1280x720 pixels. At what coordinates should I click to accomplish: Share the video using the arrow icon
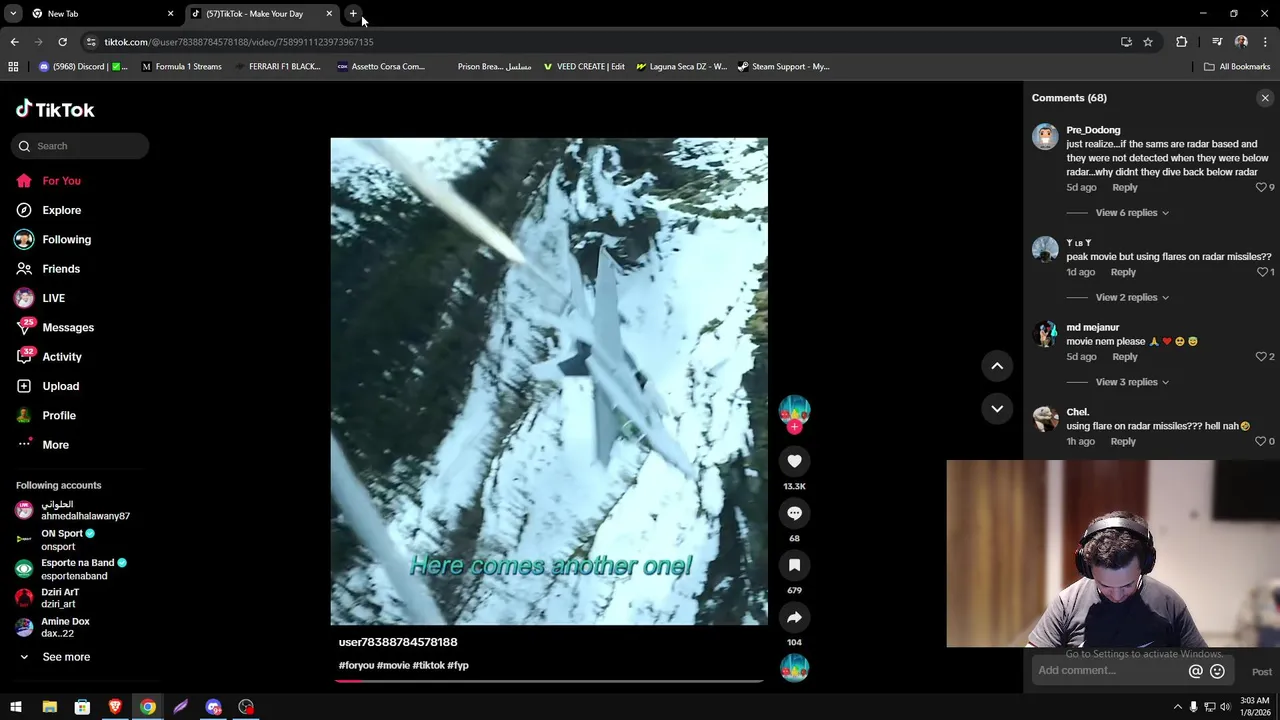coord(794,617)
